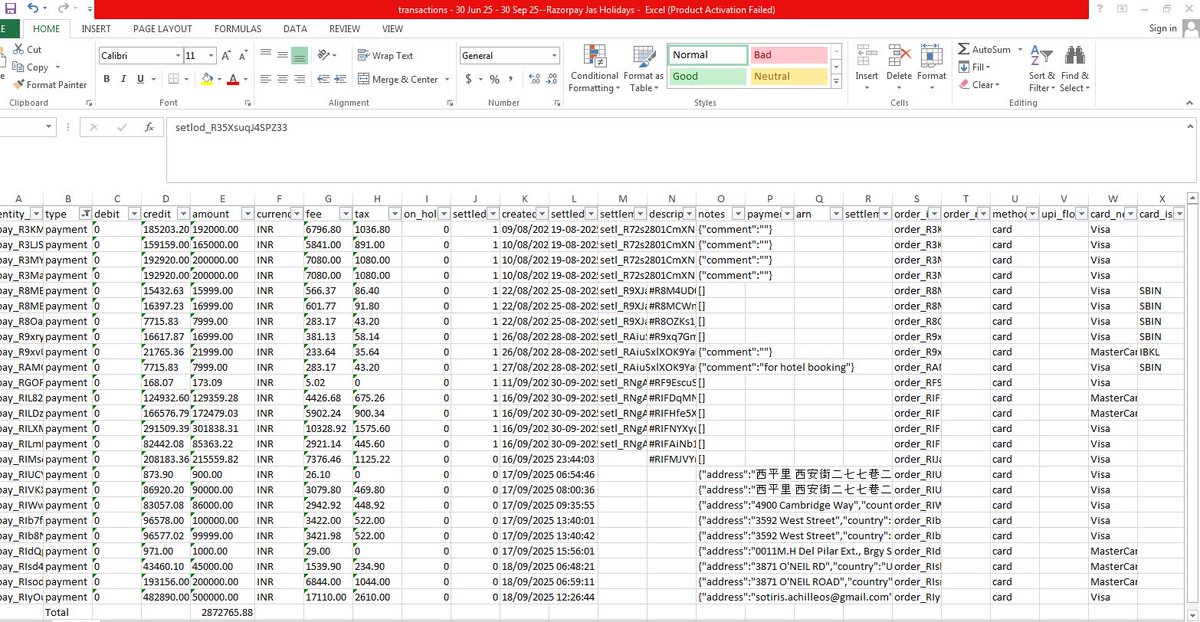Click the Copy button
Viewport: 1200px width, 622px height.
(32, 67)
